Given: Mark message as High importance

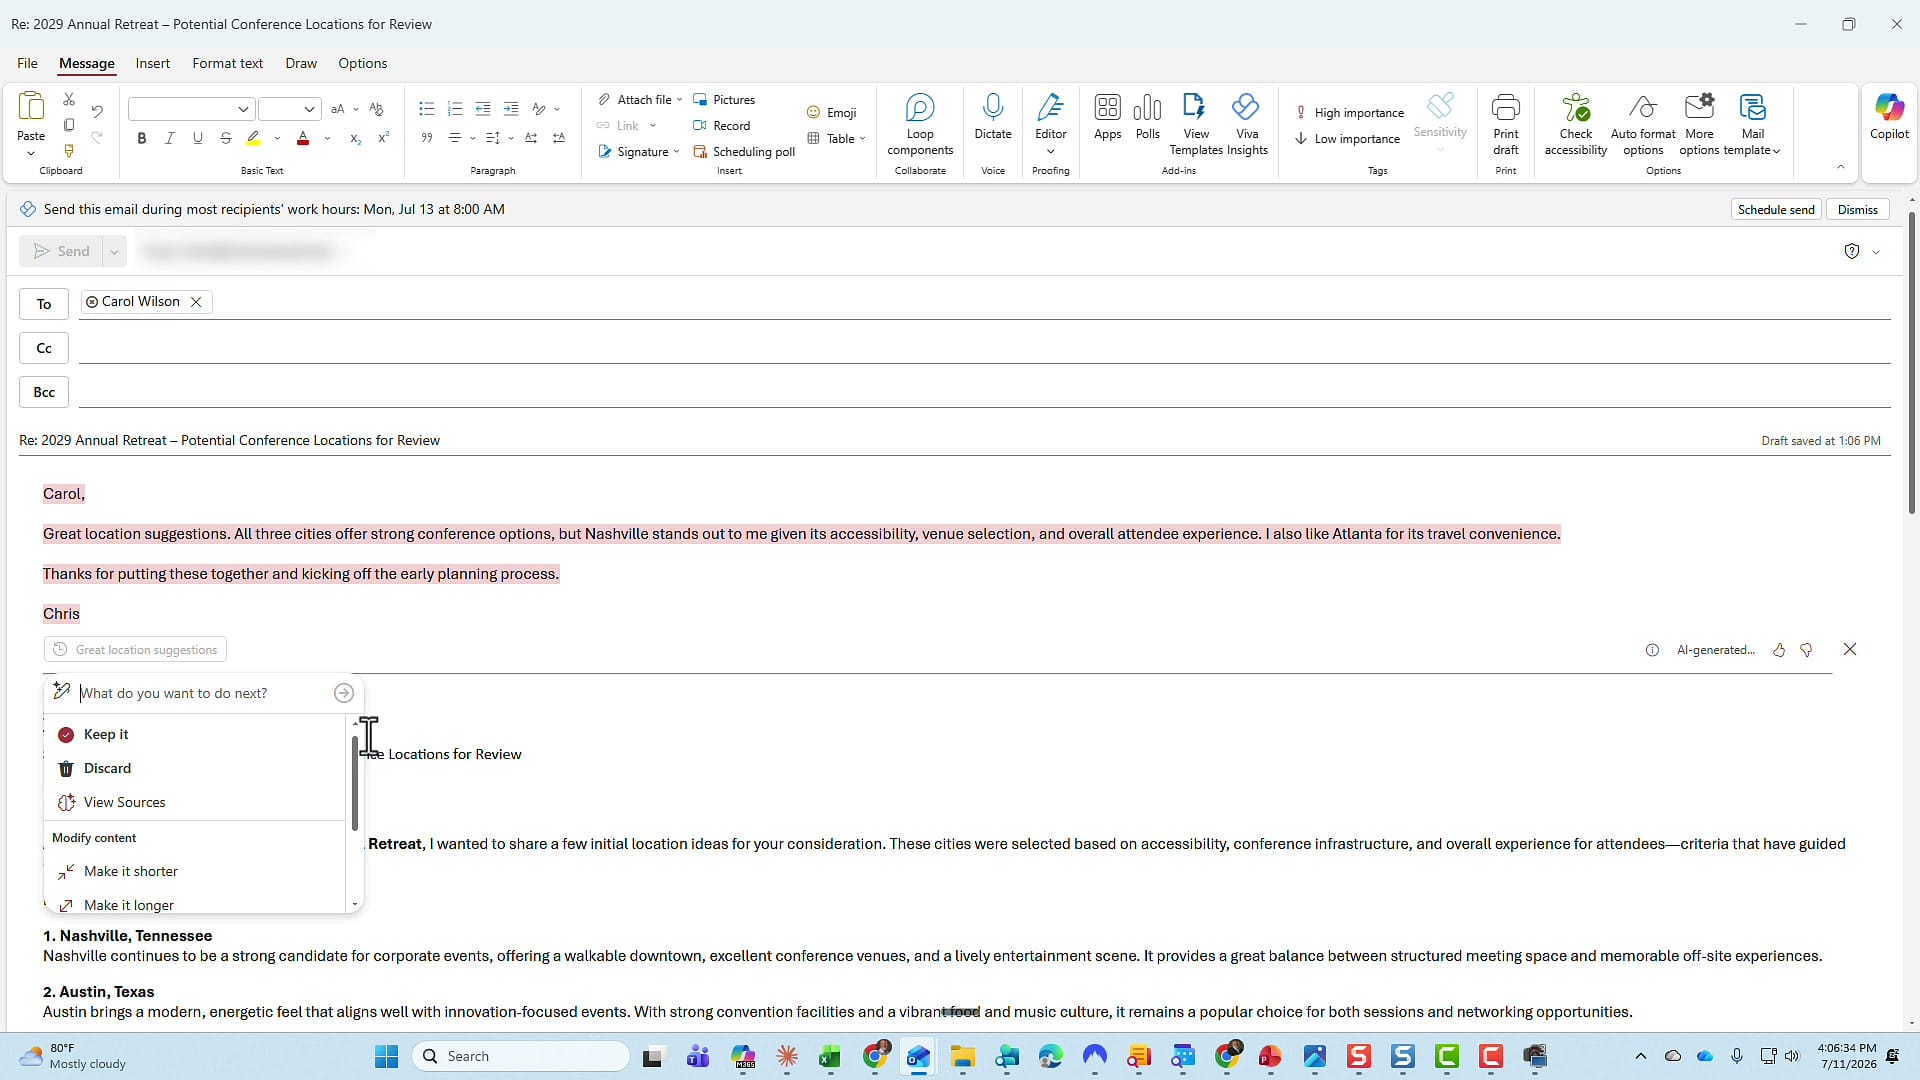Looking at the screenshot, I should pos(1350,113).
